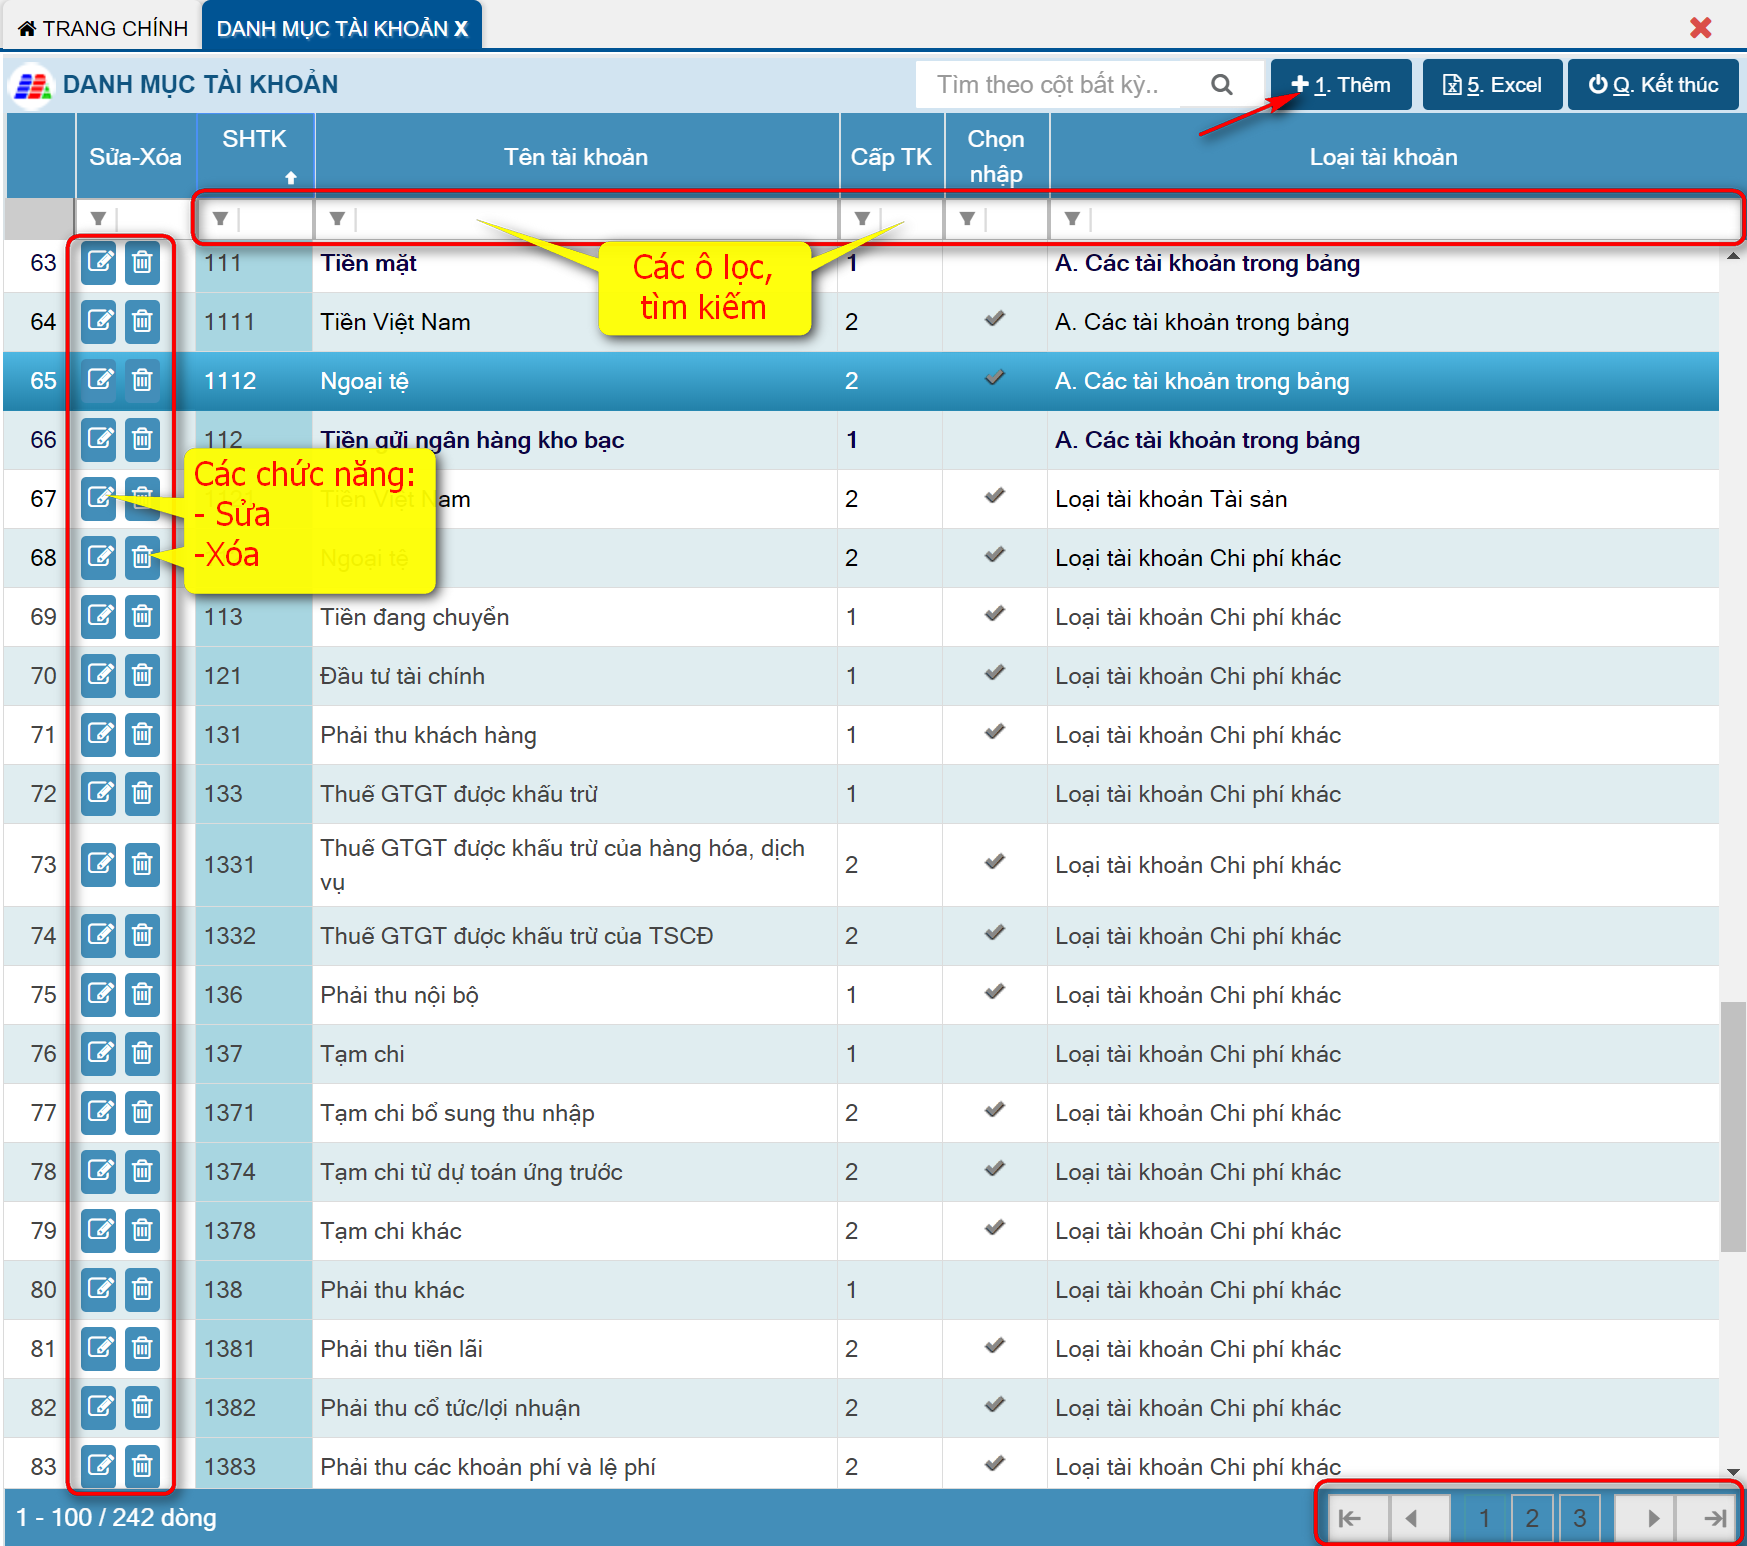1747x1546 pixels.
Task: Toggle the Chọn nhập check for account 1111
Action: [994, 320]
